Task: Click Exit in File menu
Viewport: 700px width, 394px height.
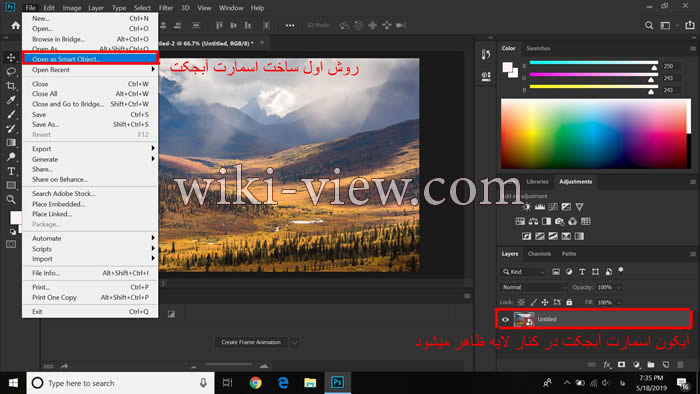Action: click(x=90, y=311)
